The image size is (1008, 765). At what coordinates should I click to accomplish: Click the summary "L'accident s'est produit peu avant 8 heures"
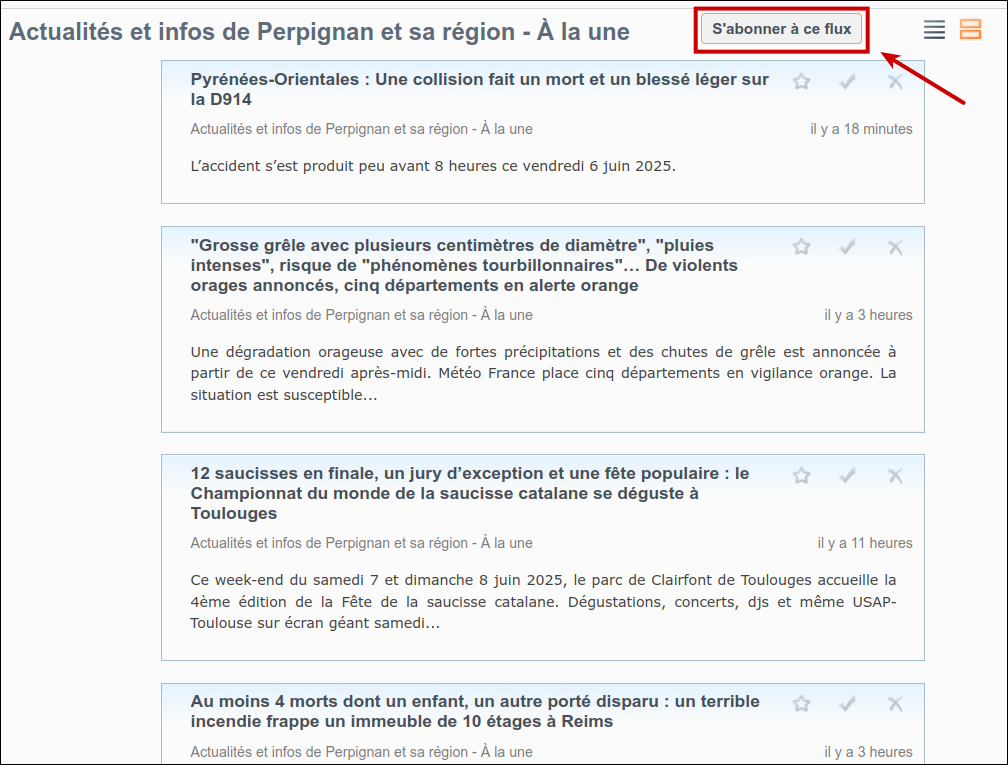(433, 166)
